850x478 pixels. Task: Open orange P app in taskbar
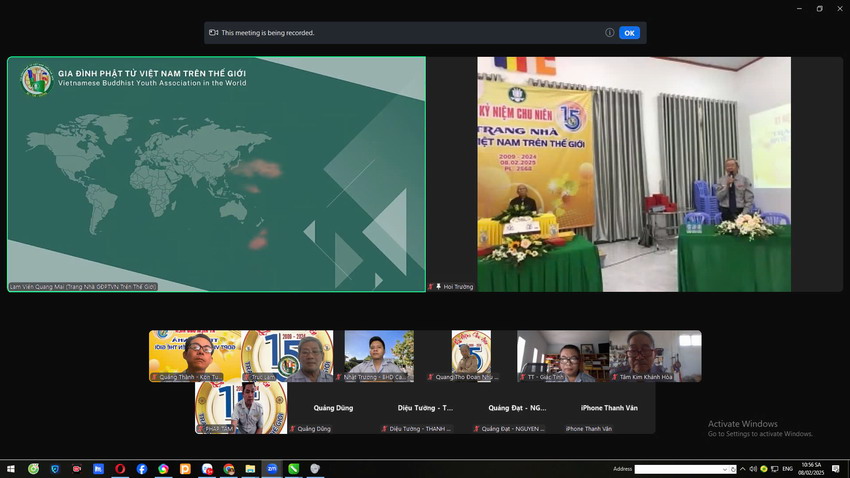(x=185, y=469)
